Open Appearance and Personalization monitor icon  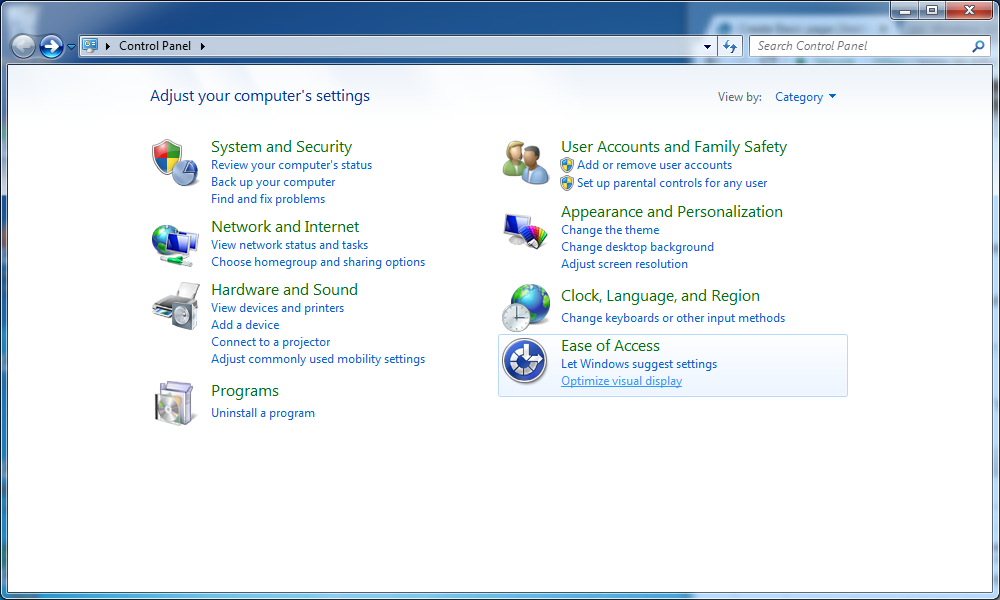pyautogui.click(x=525, y=231)
